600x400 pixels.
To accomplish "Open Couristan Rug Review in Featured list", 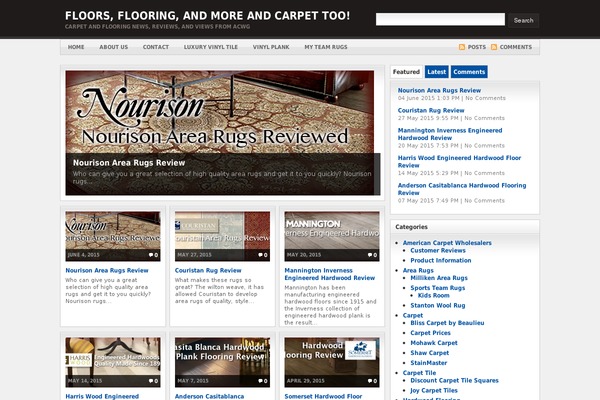I will [431, 110].
